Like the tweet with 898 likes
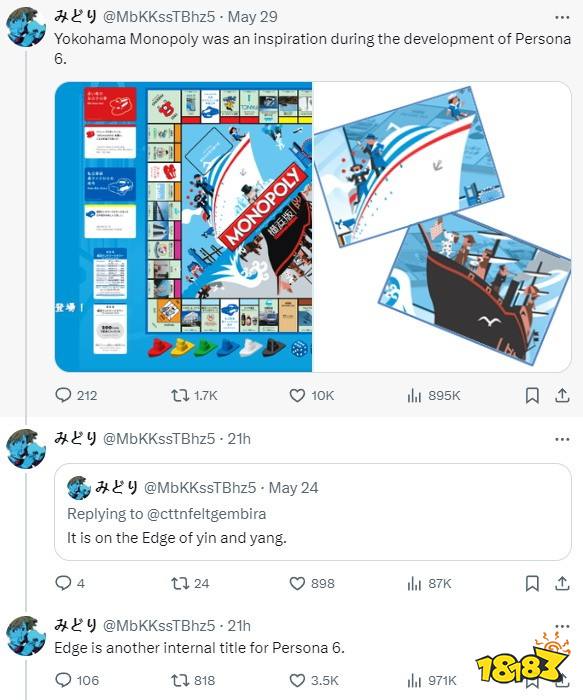 click(x=297, y=583)
